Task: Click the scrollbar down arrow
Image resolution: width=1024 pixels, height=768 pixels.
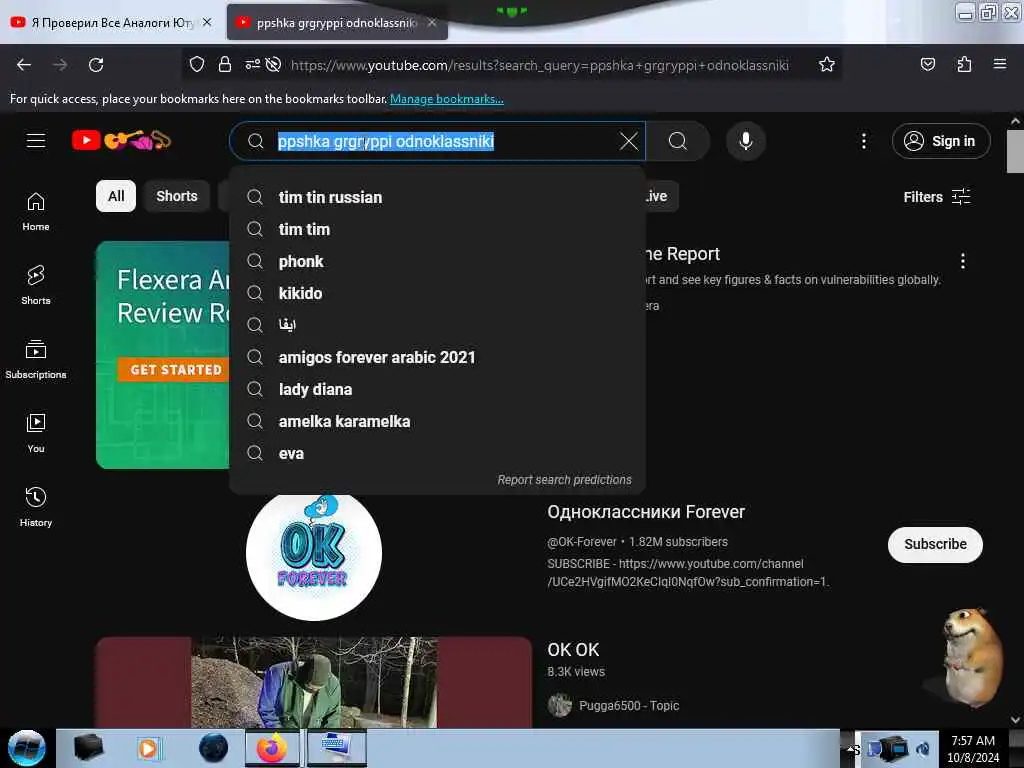Action: coord(1015,720)
